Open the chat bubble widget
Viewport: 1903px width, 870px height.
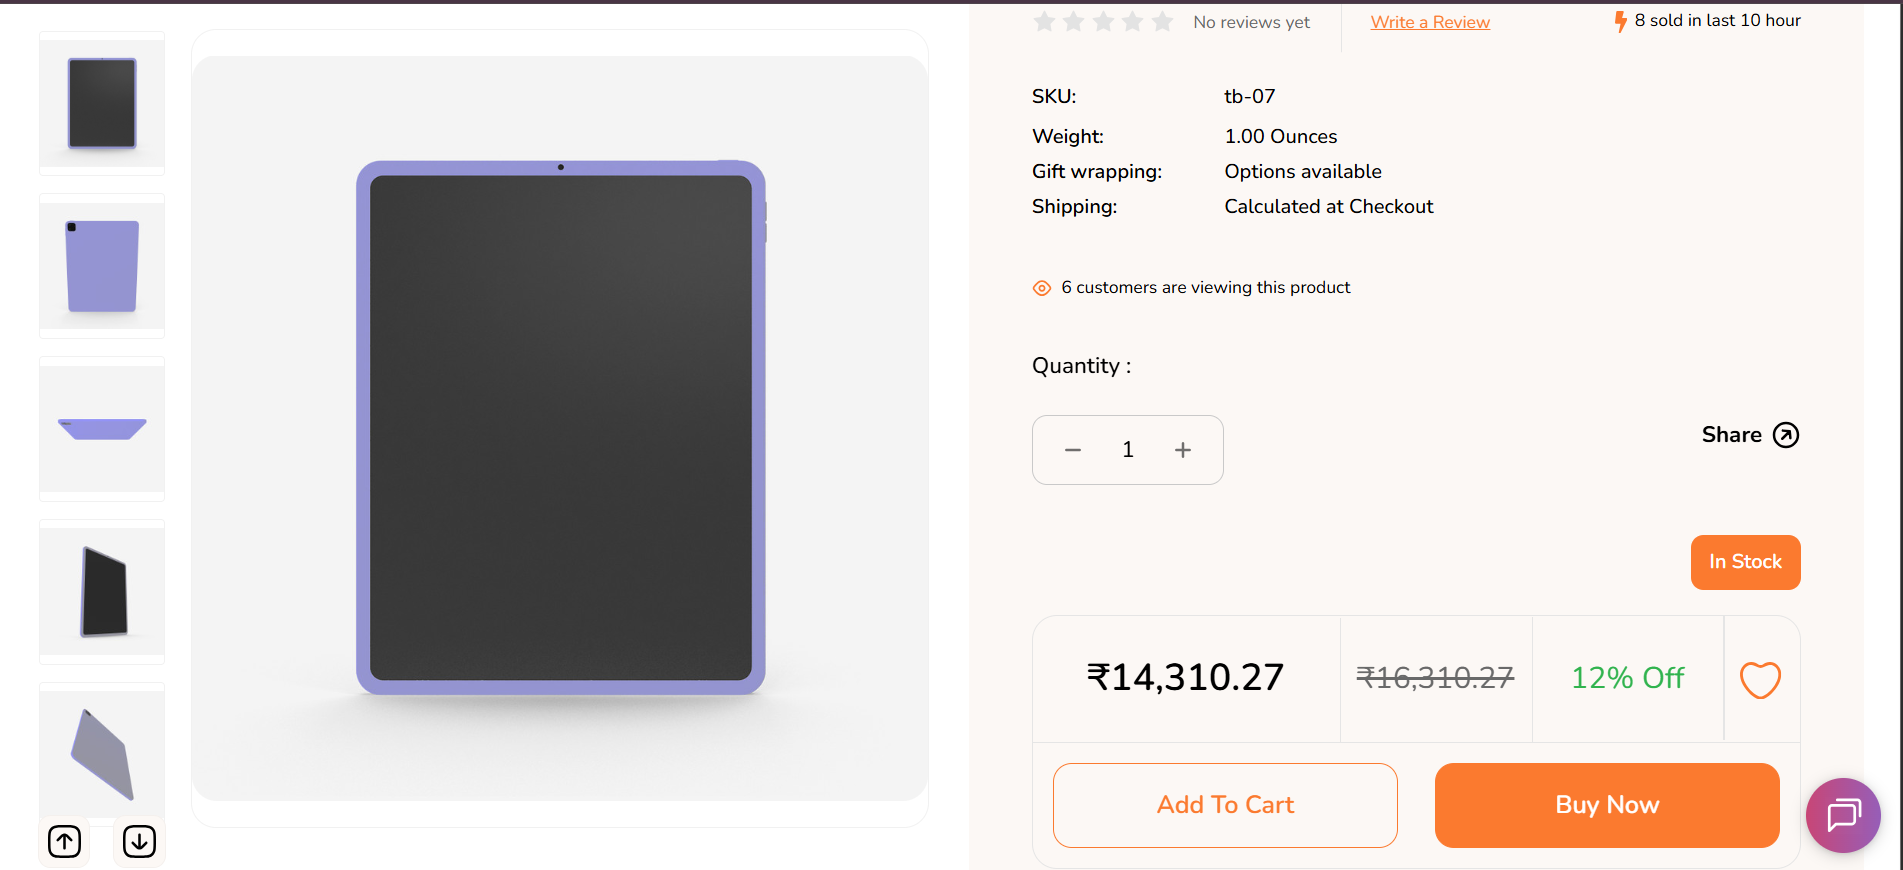coord(1843,815)
